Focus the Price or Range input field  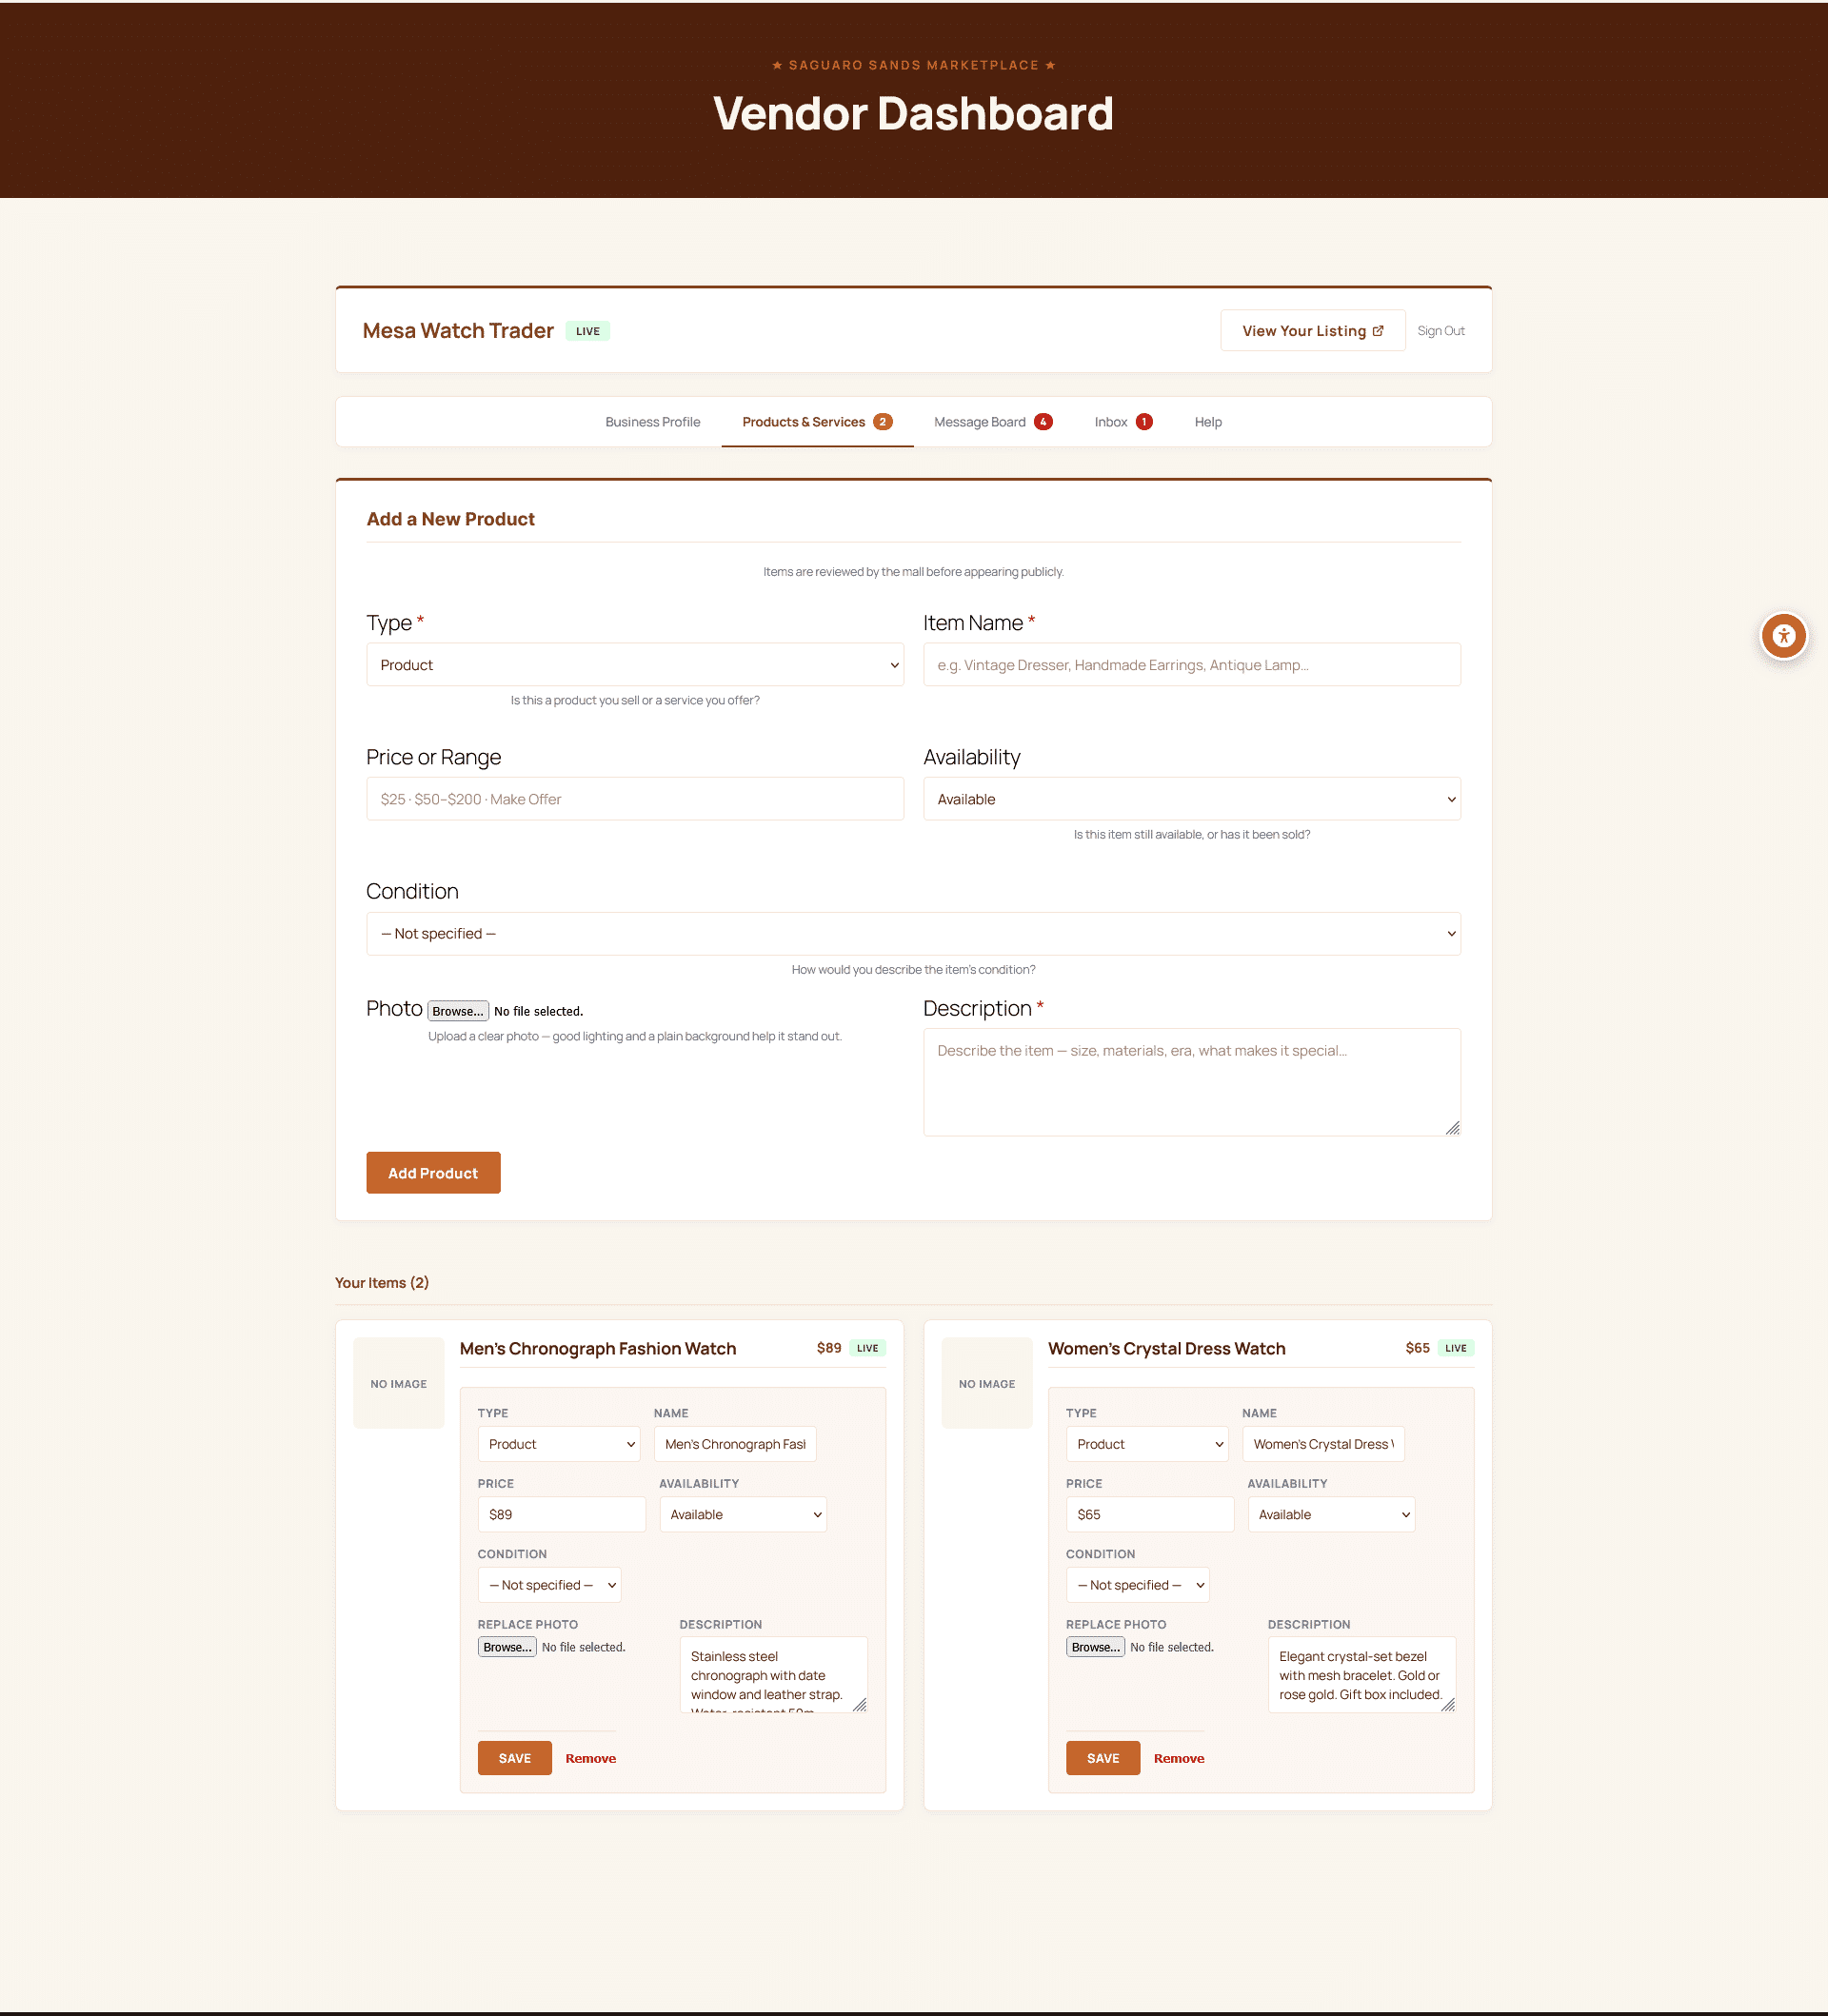635,799
